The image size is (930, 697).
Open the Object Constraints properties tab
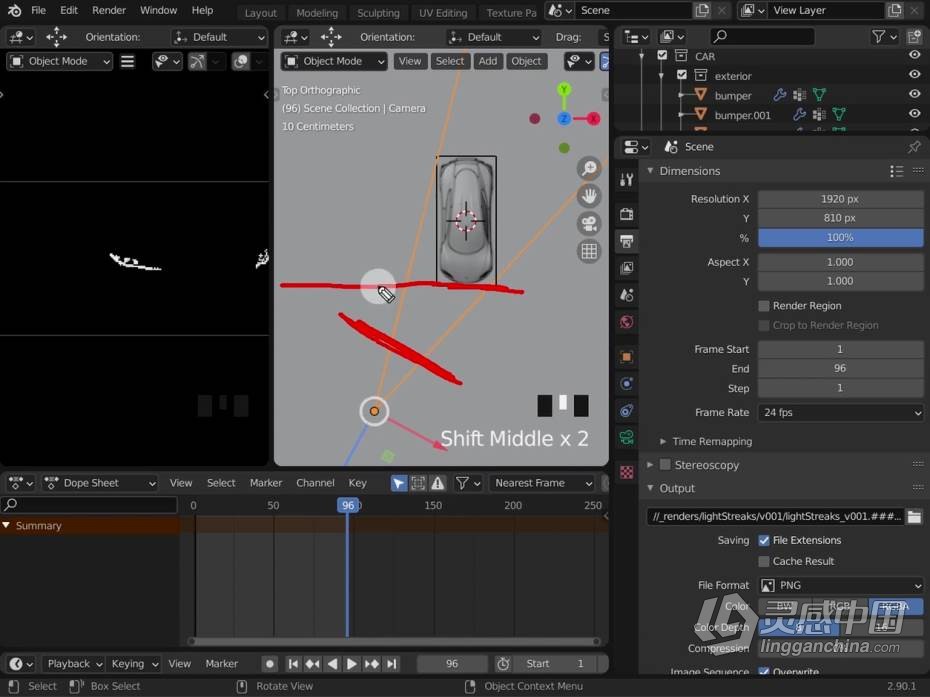(x=626, y=410)
